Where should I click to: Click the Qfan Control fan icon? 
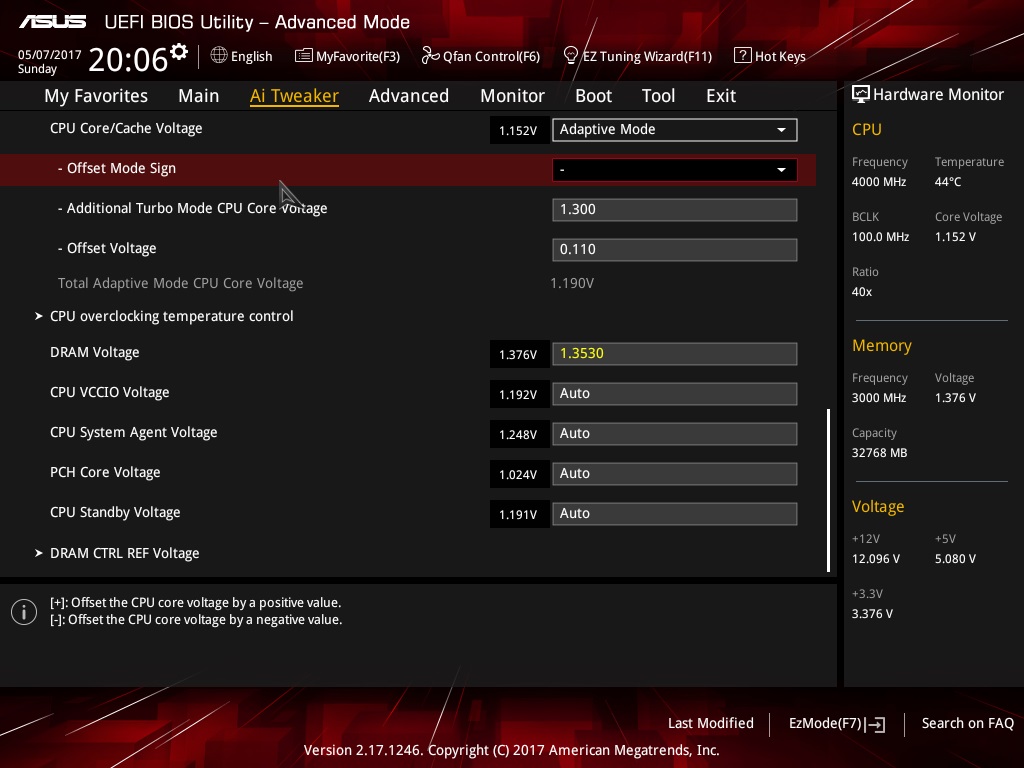(x=430, y=56)
